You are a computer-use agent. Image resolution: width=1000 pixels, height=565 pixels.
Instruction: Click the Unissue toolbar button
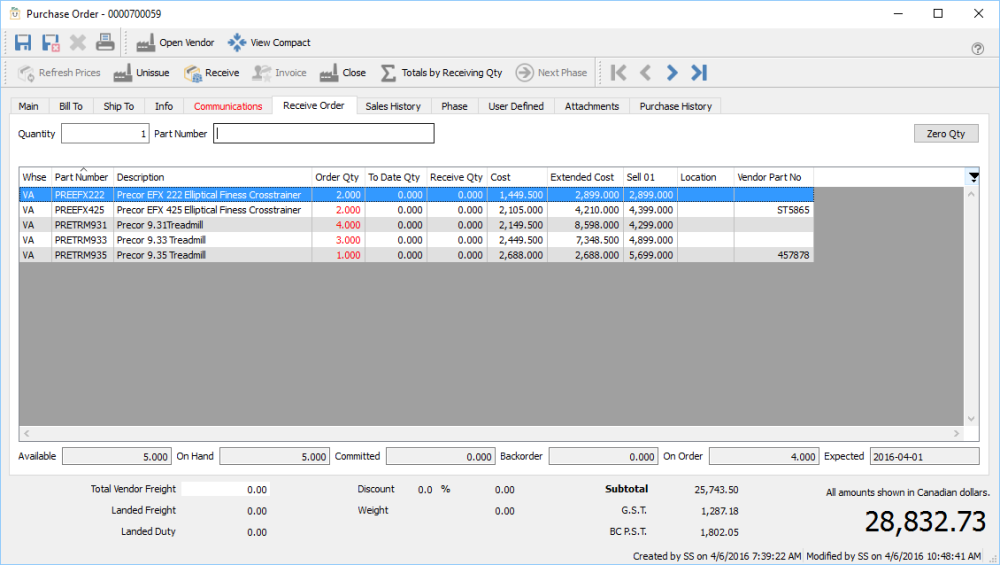coord(141,73)
